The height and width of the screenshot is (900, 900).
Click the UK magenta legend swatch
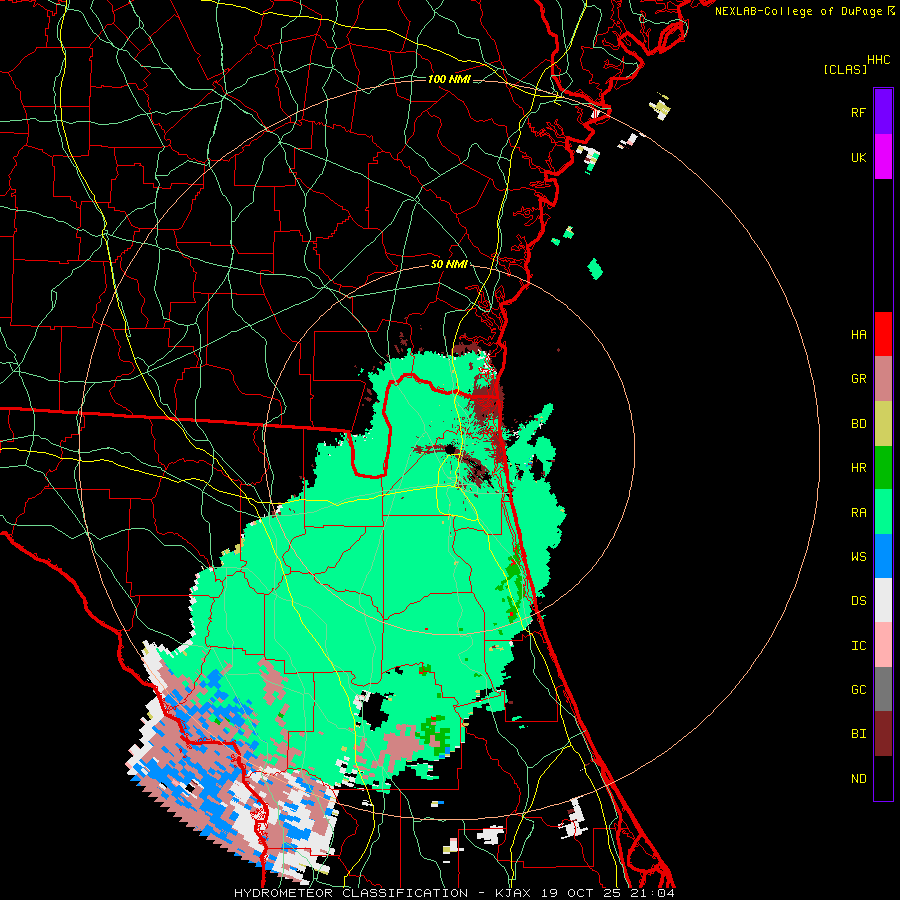tap(883, 156)
